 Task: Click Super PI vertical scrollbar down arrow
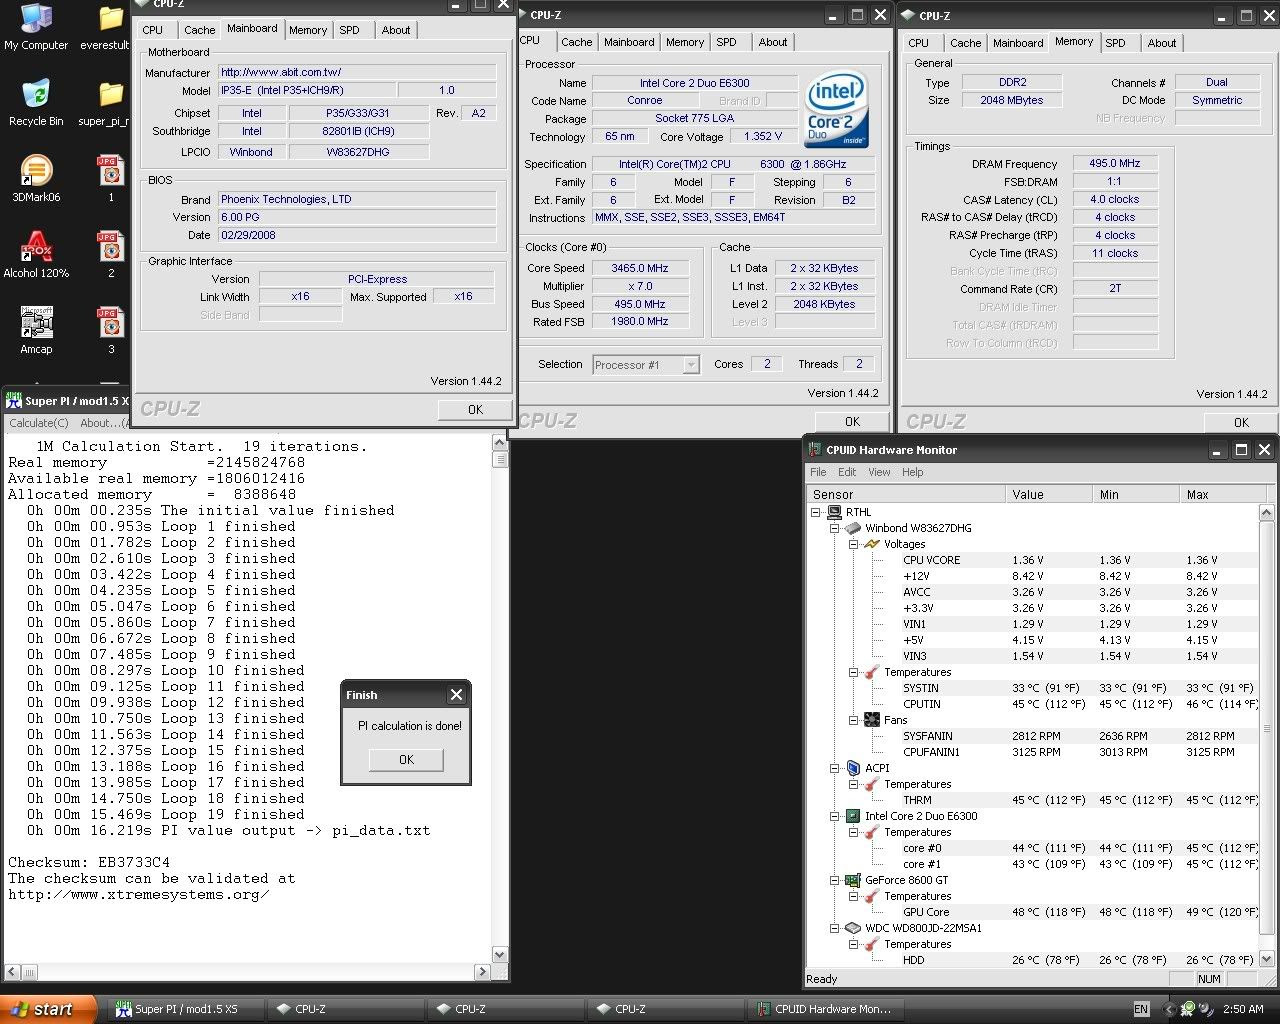point(500,954)
